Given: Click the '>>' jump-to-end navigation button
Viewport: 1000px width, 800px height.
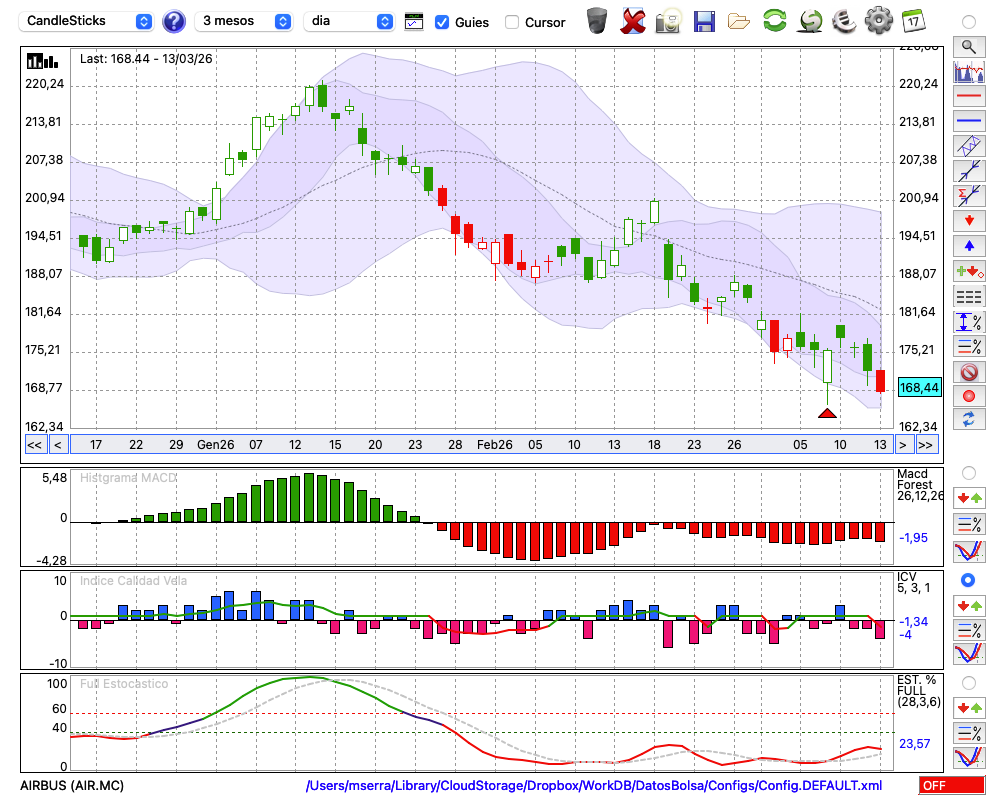Looking at the screenshot, I should click(926, 444).
